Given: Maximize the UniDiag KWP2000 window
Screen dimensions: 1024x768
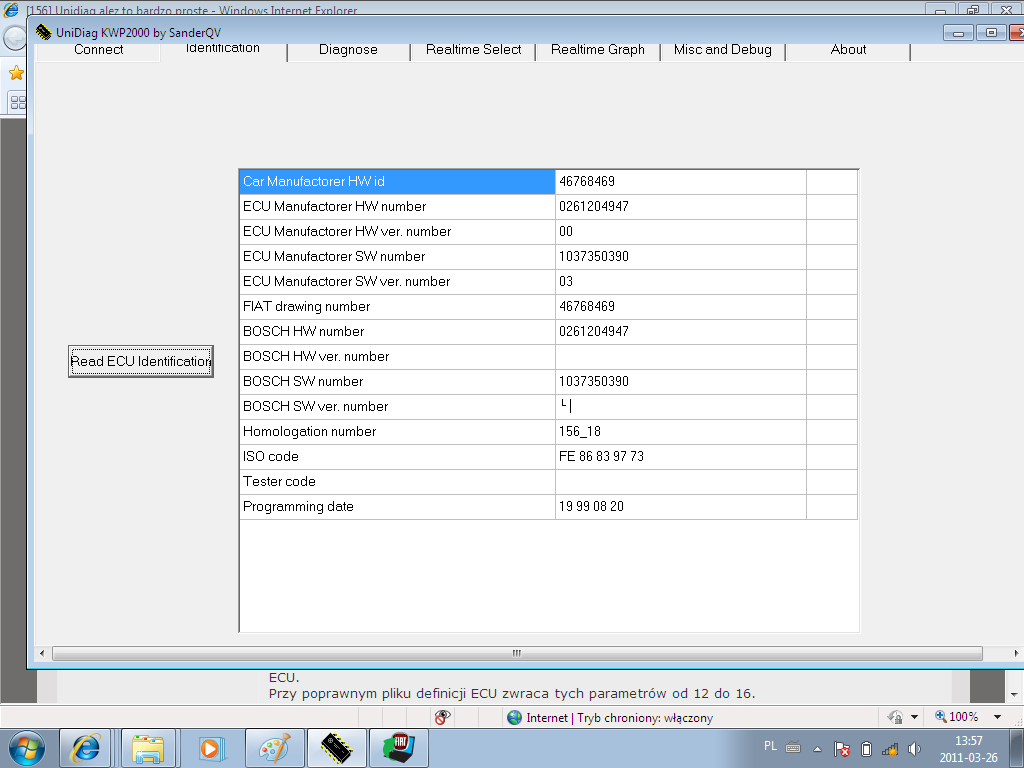Looking at the screenshot, I should (x=991, y=33).
